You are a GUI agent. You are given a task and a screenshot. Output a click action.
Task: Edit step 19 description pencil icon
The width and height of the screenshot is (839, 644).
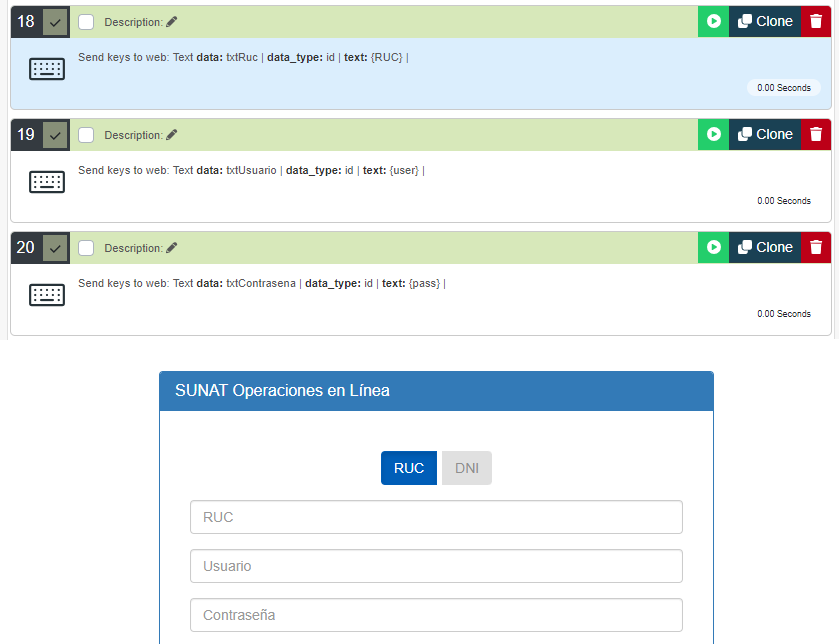(x=172, y=135)
